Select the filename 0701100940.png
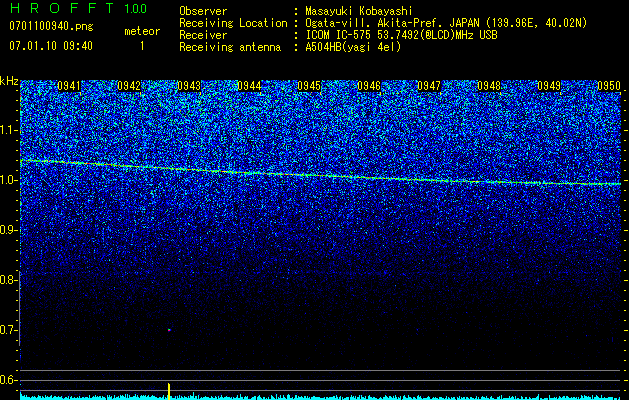 click(x=51, y=27)
